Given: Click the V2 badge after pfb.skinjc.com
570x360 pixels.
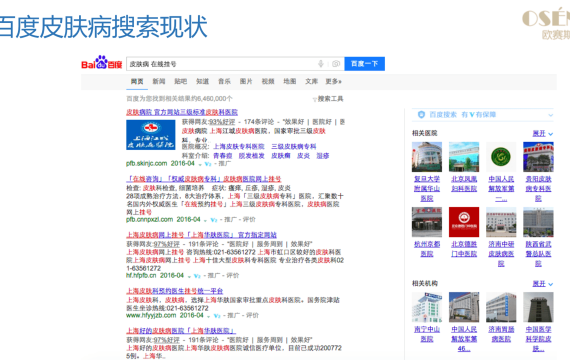Looking at the screenshot, I should 208,164.
